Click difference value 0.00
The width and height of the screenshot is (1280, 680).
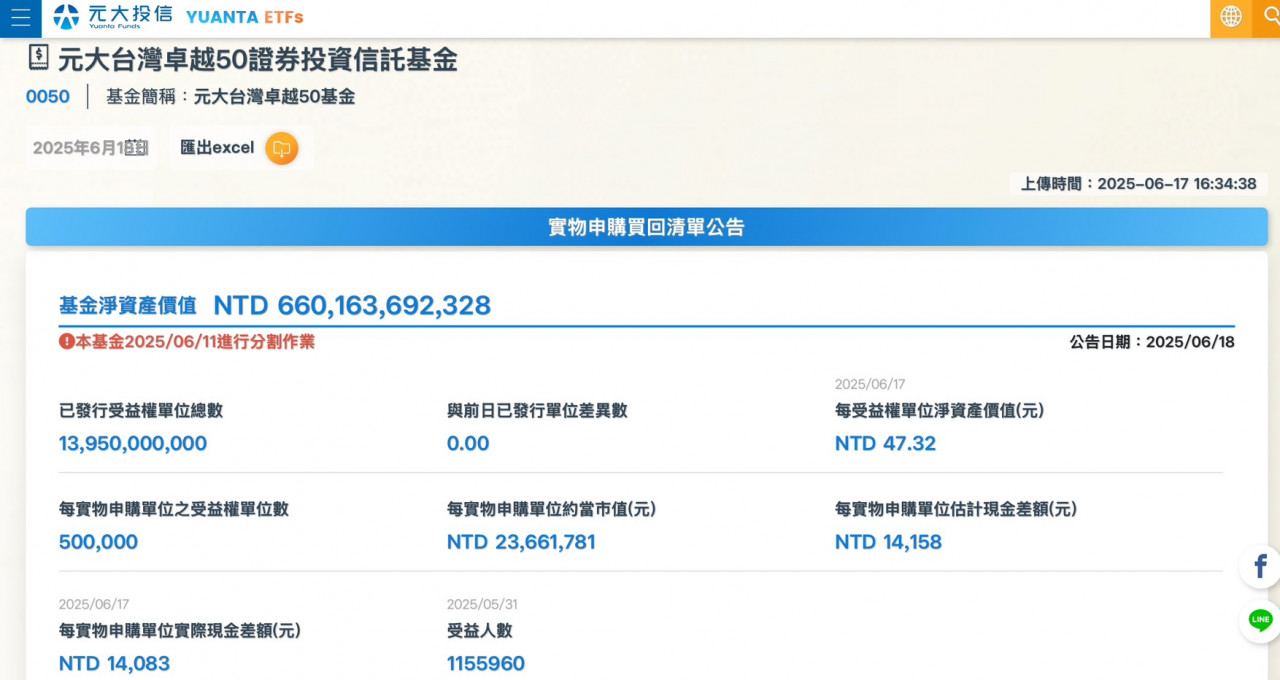click(468, 444)
